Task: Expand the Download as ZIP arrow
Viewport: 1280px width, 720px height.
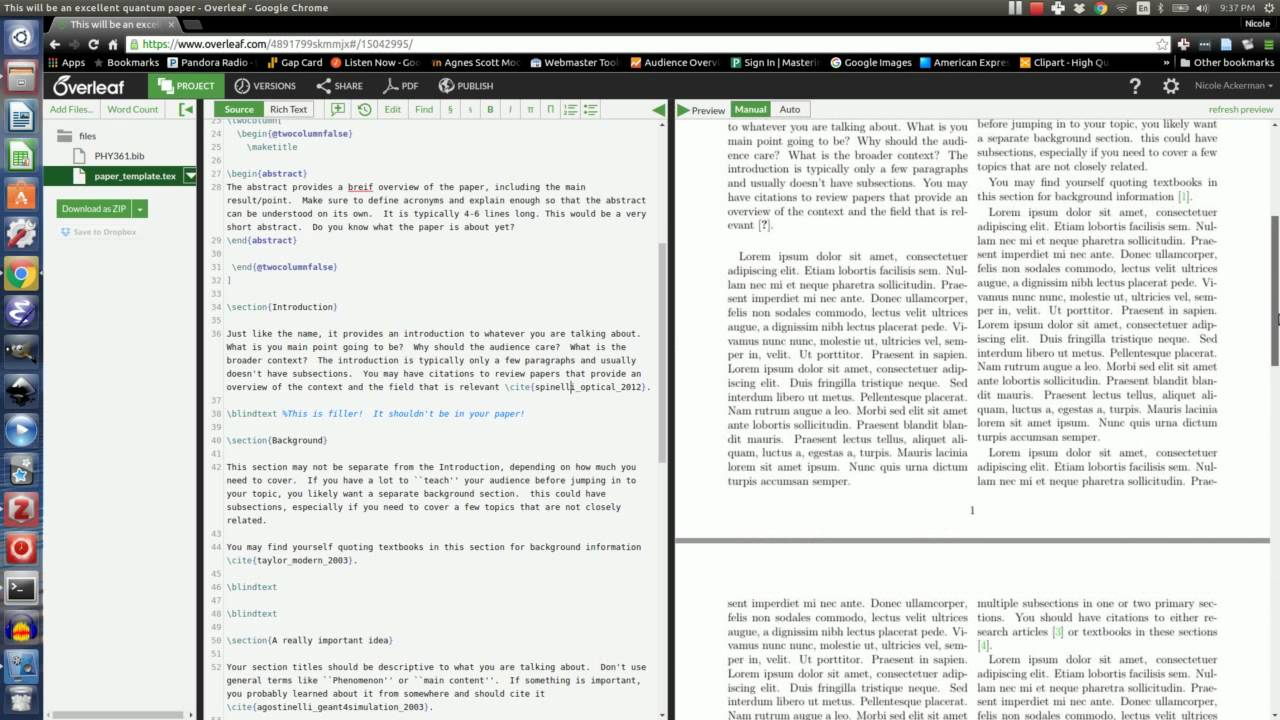Action: click(140, 209)
